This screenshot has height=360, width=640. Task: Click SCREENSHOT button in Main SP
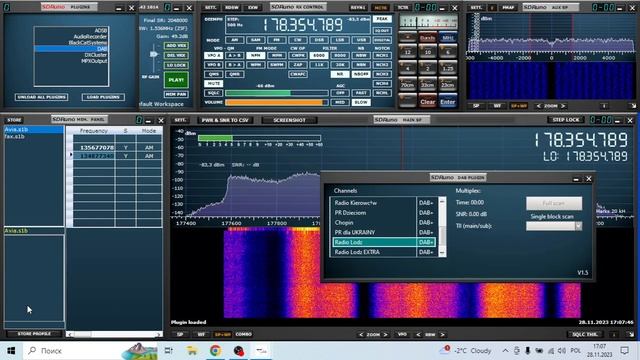coord(289,120)
